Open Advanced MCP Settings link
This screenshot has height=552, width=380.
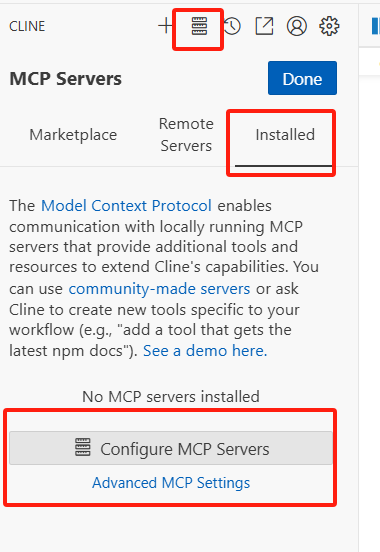coord(171,483)
